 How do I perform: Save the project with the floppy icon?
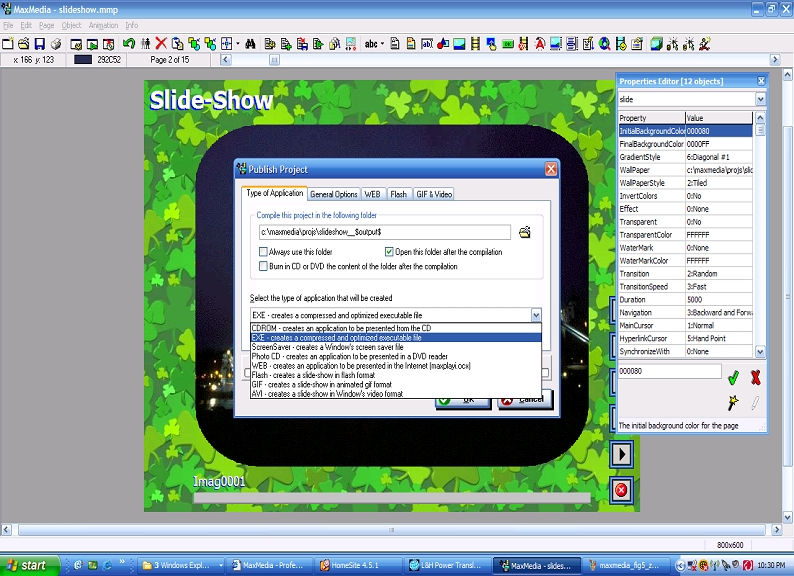point(39,44)
